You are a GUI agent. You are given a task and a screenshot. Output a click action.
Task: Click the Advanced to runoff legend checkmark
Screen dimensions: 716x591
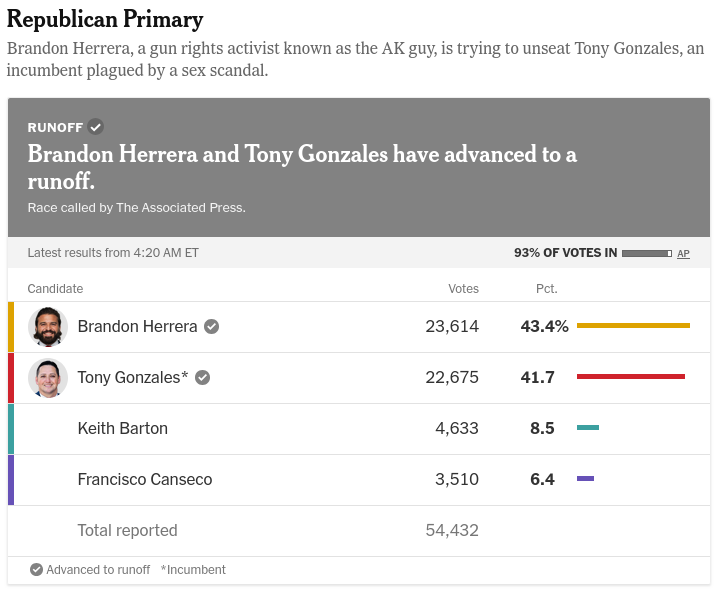point(36,570)
